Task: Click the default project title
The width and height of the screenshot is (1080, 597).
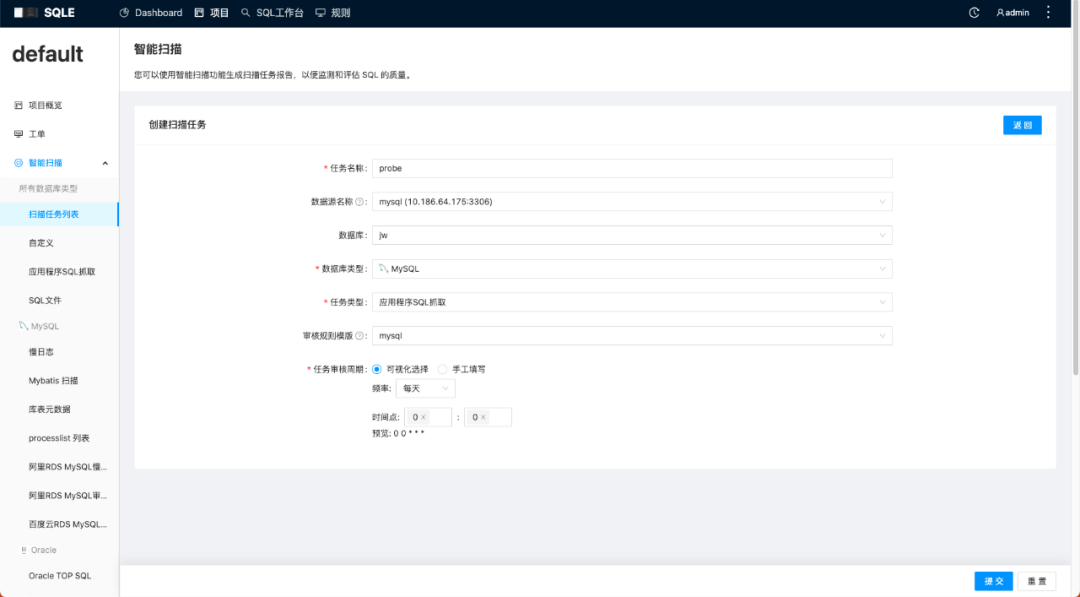Action: point(48,54)
